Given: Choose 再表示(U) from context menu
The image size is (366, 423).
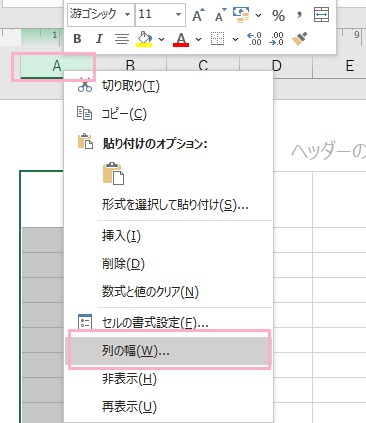Looking at the screenshot, I should click(x=169, y=407).
